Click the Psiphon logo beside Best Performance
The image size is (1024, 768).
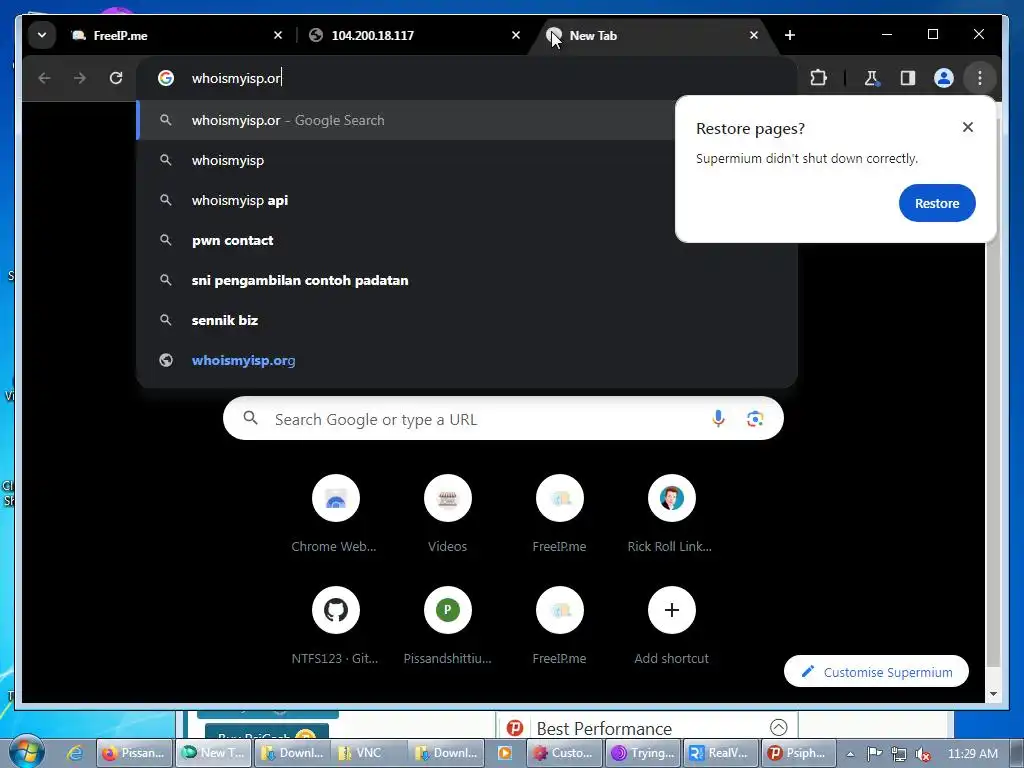pyautogui.click(x=515, y=728)
